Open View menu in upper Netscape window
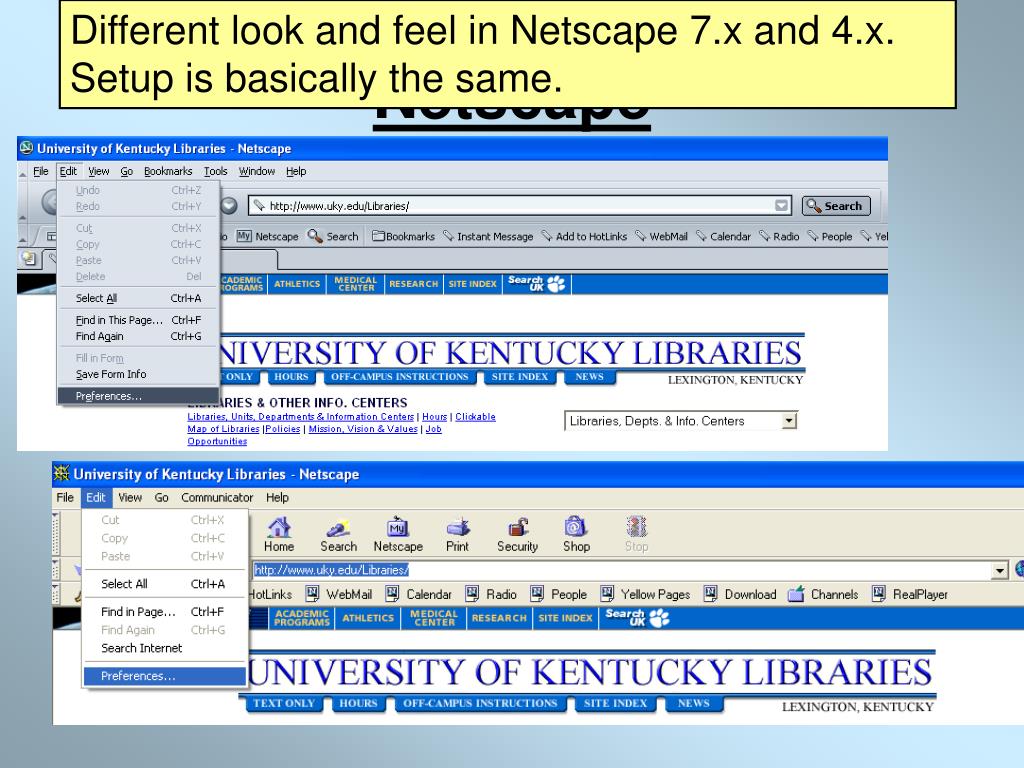 pyautogui.click(x=99, y=171)
